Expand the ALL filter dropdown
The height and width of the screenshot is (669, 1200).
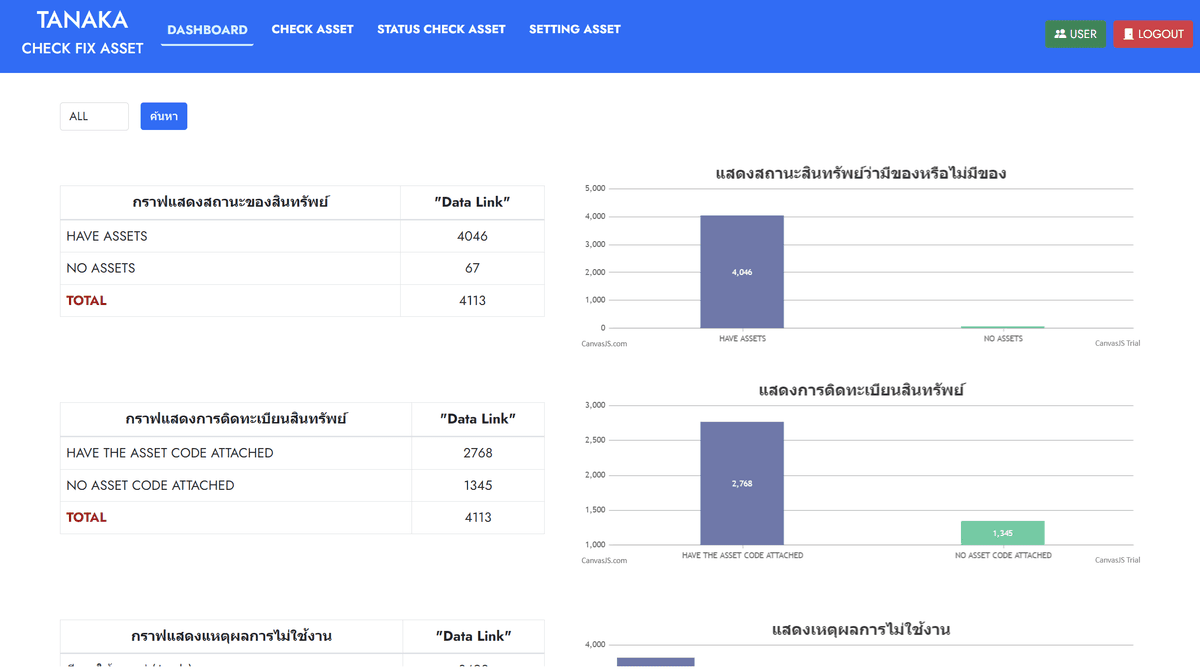[94, 116]
